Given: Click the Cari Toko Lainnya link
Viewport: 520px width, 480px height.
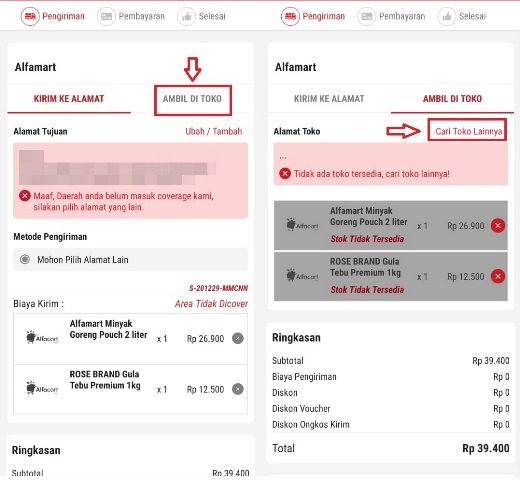Looking at the screenshot, I should tap(469, 131).
